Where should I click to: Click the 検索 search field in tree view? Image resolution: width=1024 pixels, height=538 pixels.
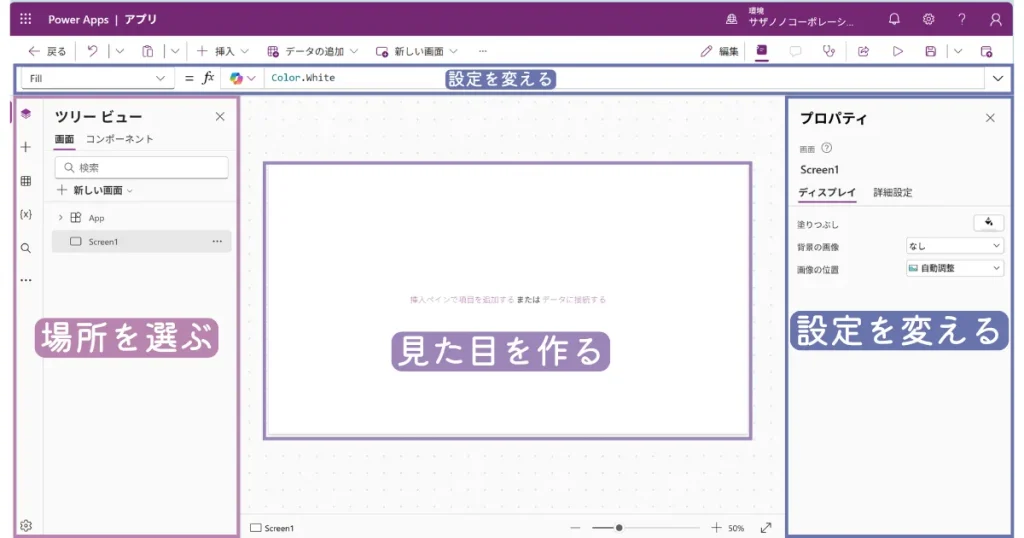pyautogui.click(x=141, y=167)
